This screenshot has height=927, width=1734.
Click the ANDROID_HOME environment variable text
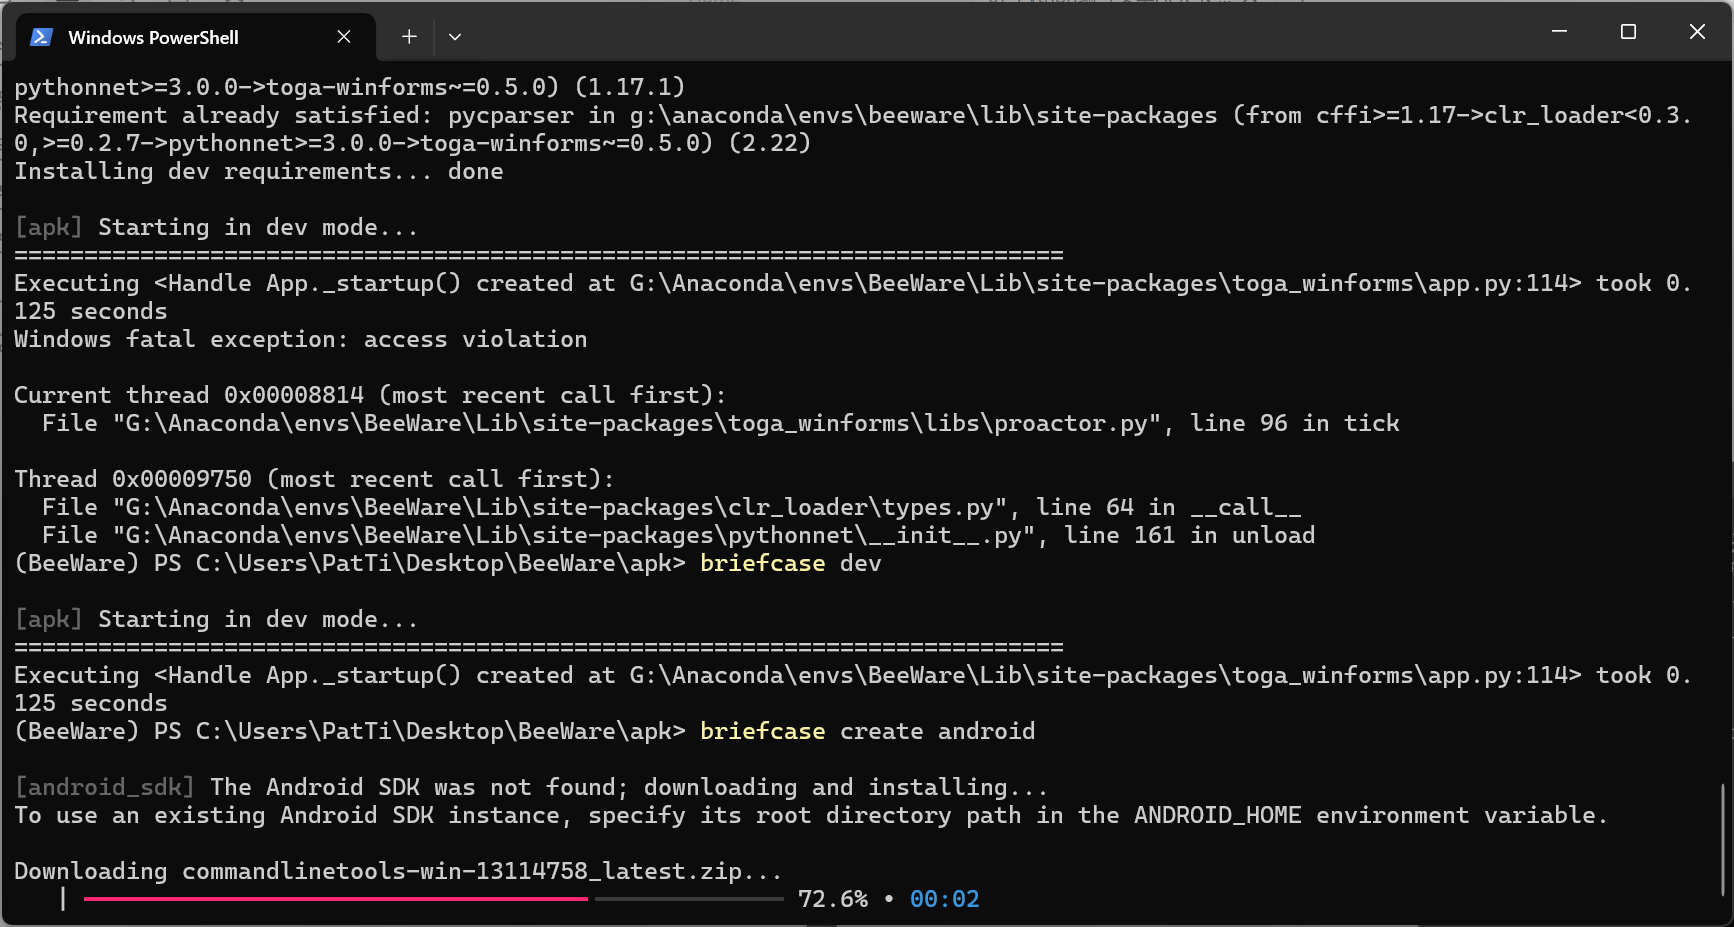pyautogui.click(x=1218, y=815)
